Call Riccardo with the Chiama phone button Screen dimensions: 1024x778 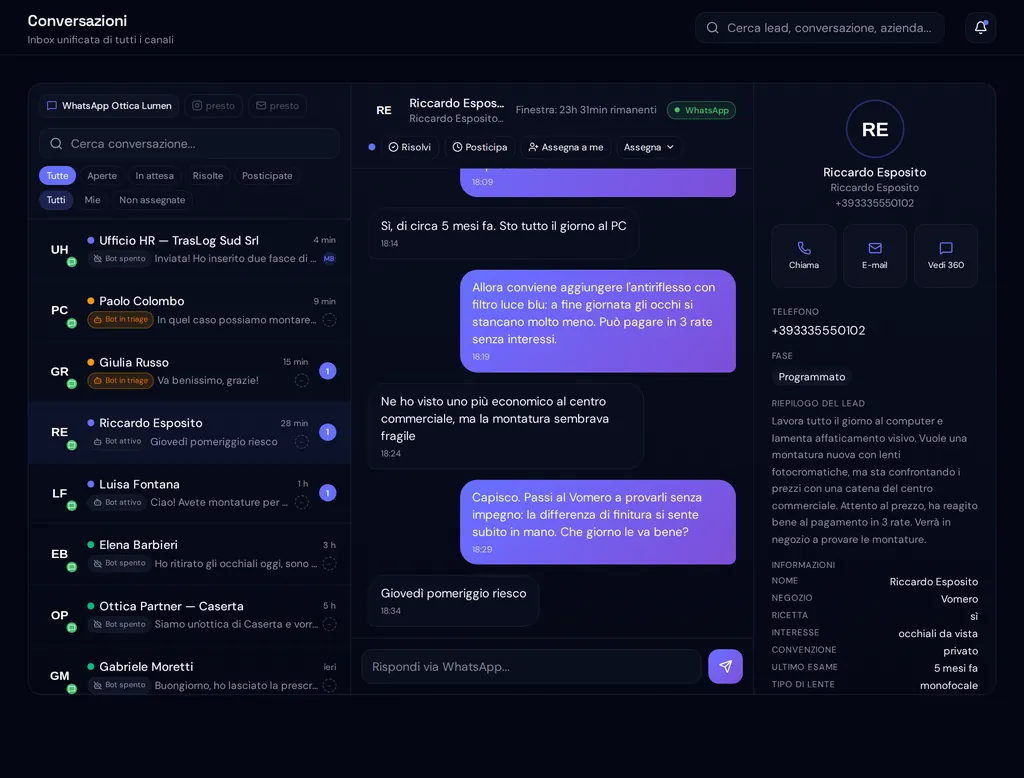tap(803, 256)
